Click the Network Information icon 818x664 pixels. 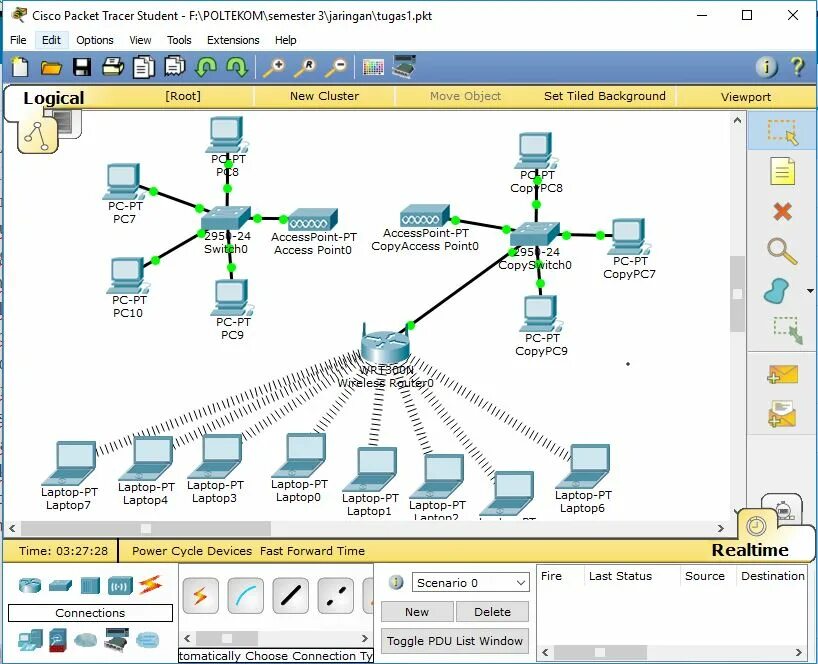pos(767,67)
